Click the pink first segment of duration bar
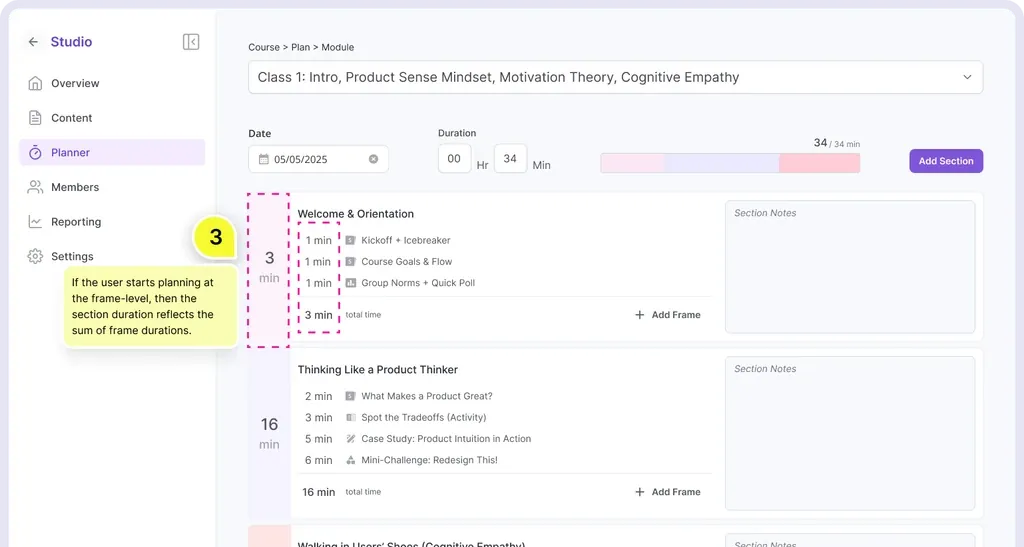 [x=632, y=163]
